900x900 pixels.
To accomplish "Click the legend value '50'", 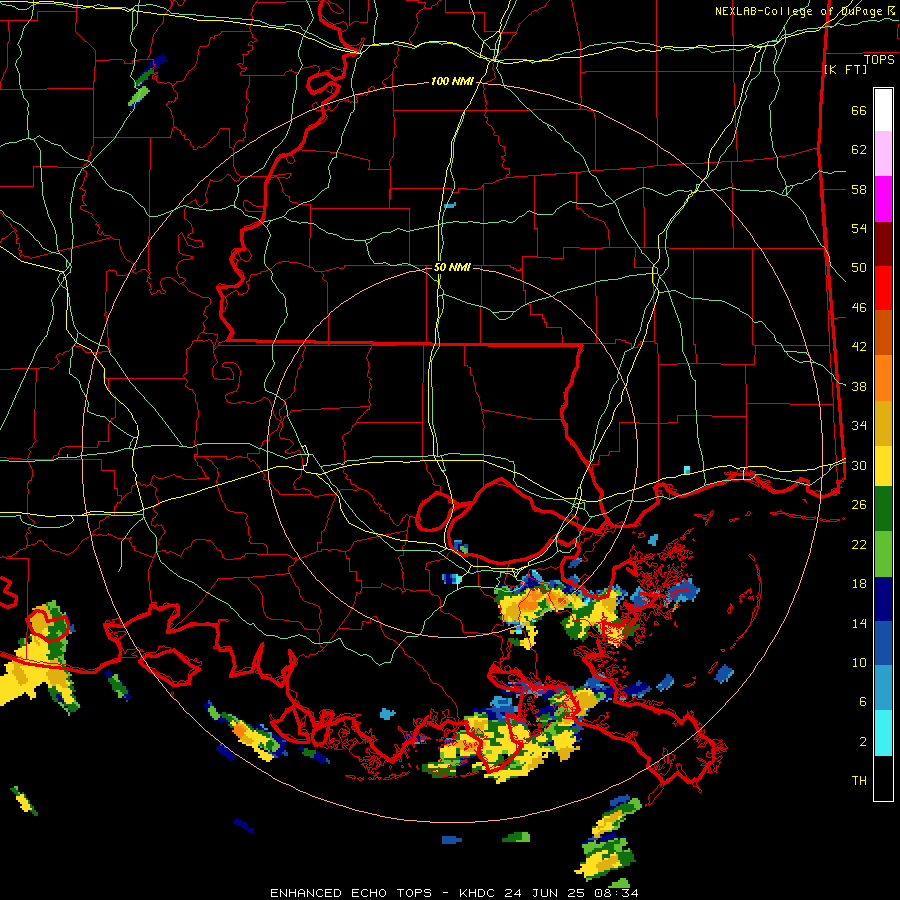I will point(859,268).
